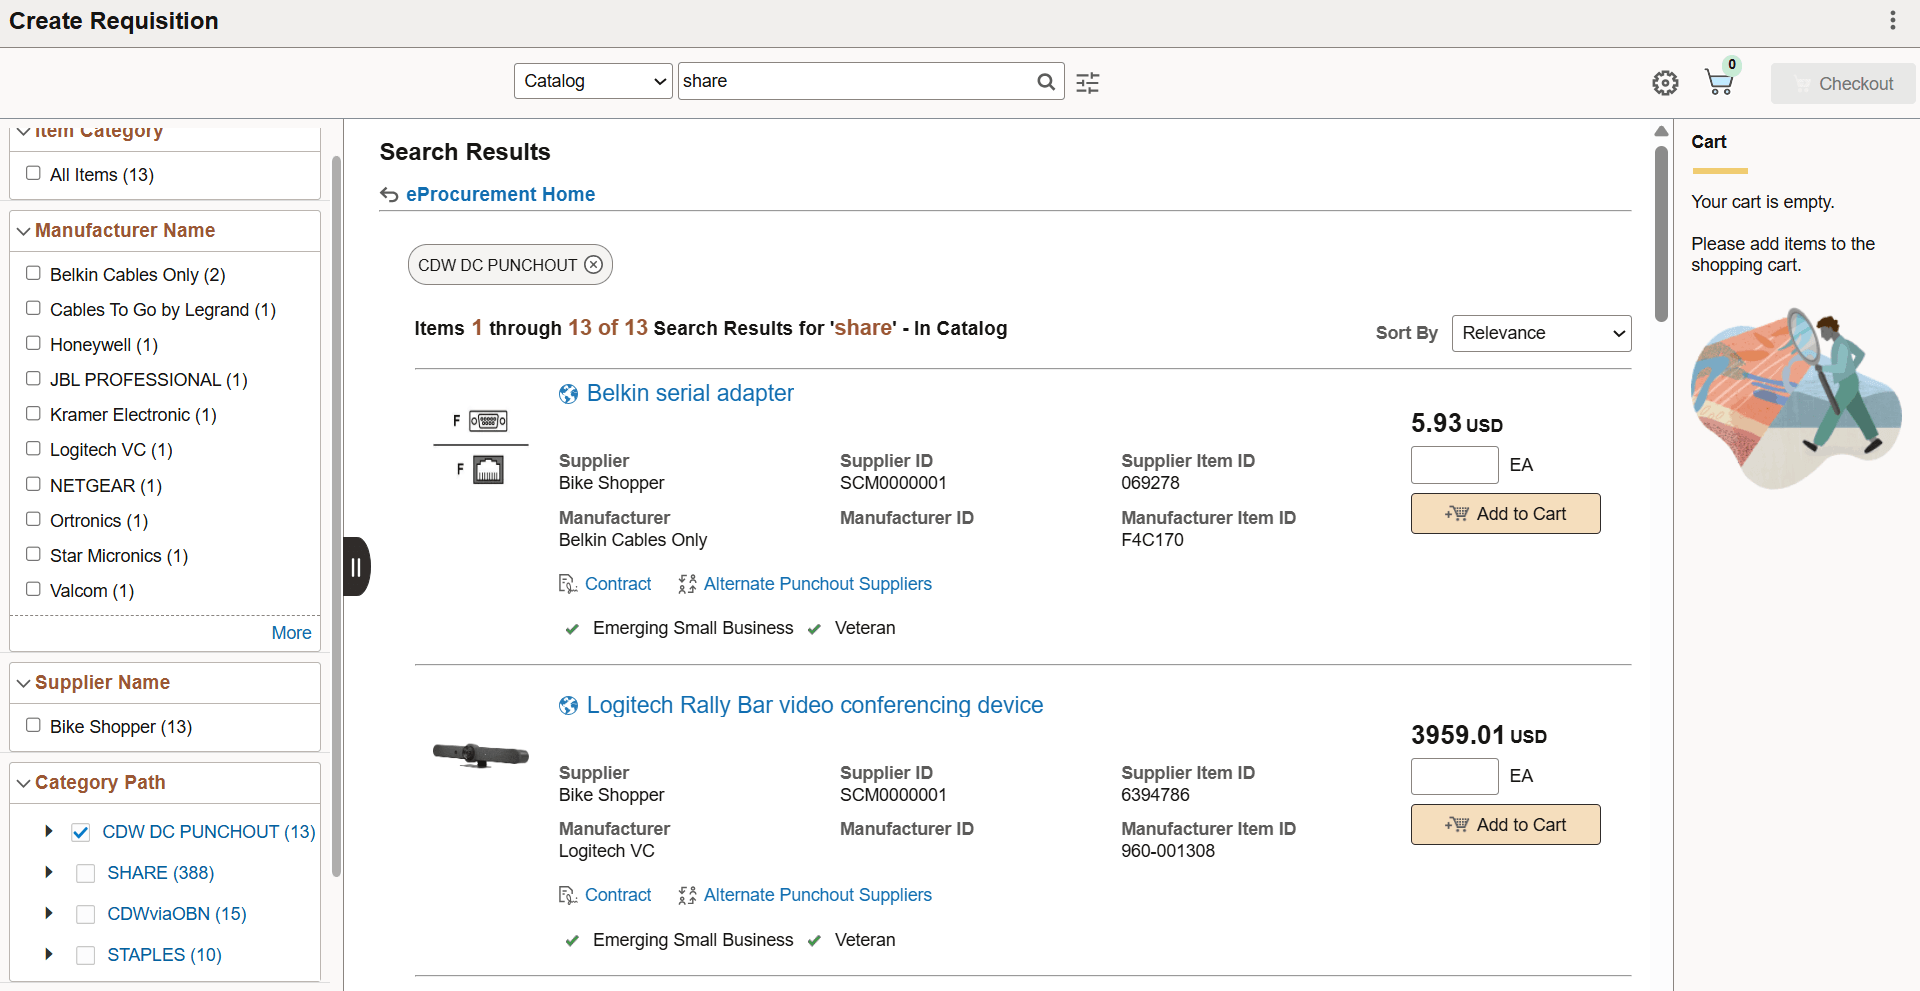Viewport: 1920px width, 991px height.
Task: Check the Ortronics manufacturer filter
Action: pyautogui.click(x=33, y=519)
